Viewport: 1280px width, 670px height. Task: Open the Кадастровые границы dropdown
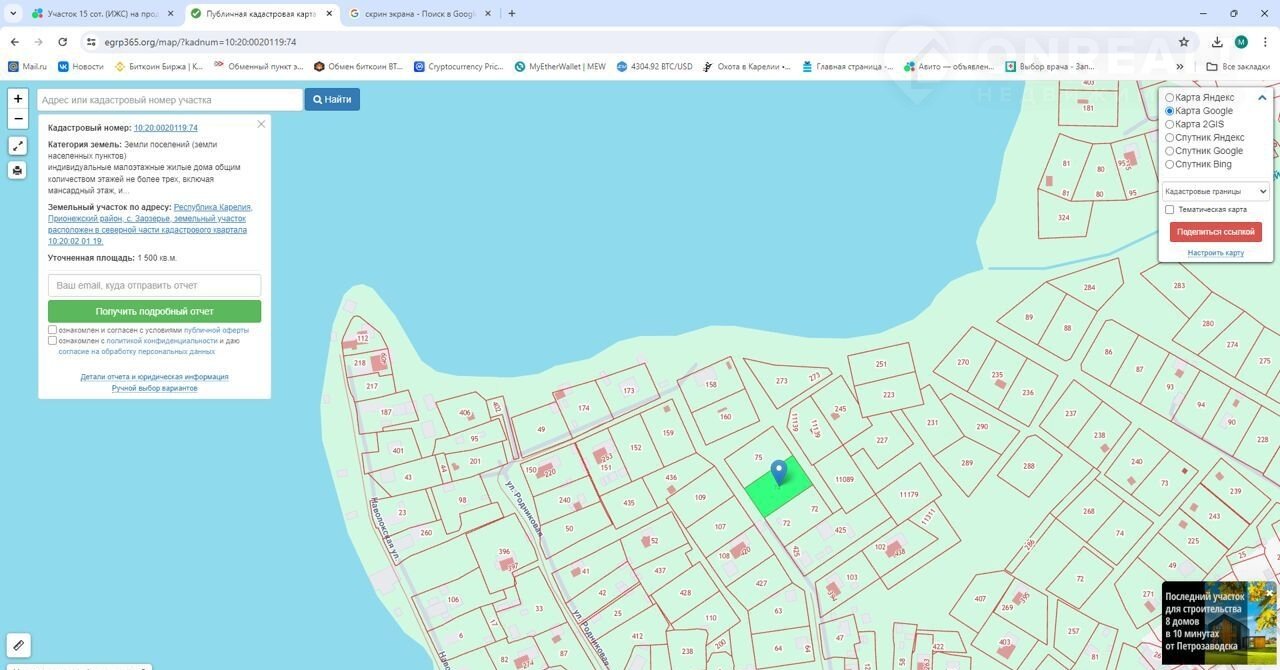pos(1215,191)
